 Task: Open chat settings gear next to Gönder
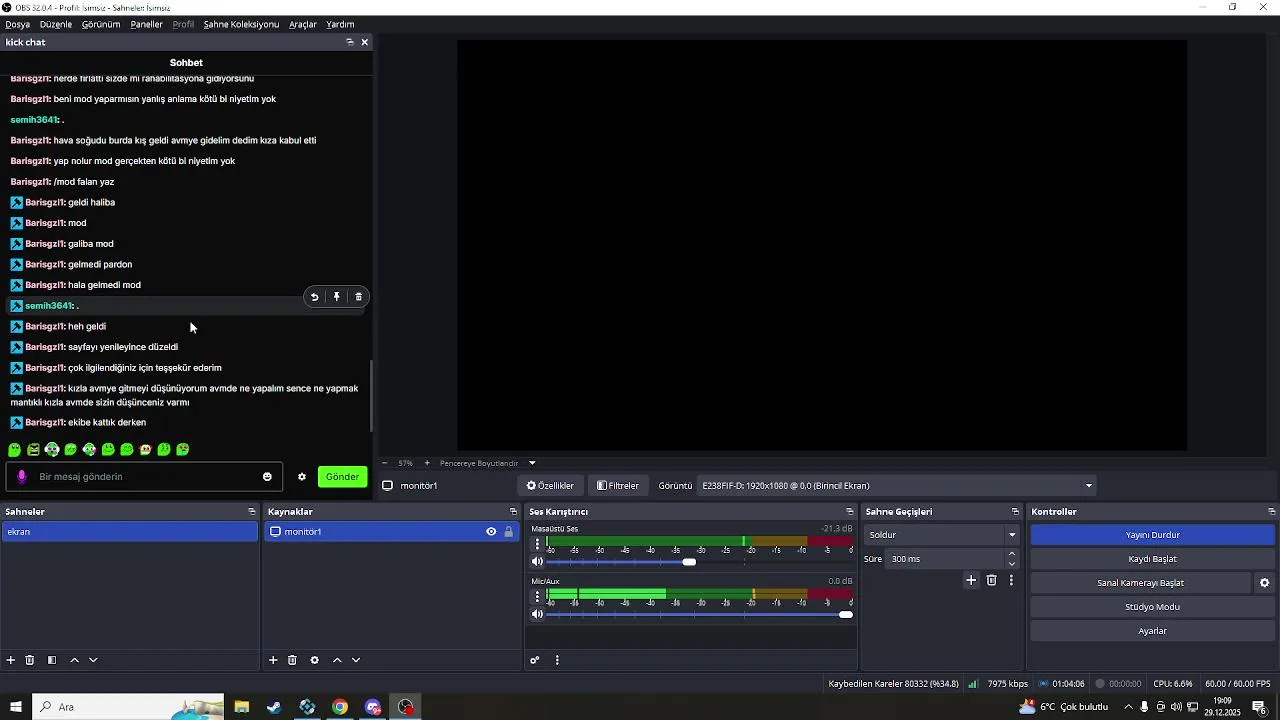(302, 477)
